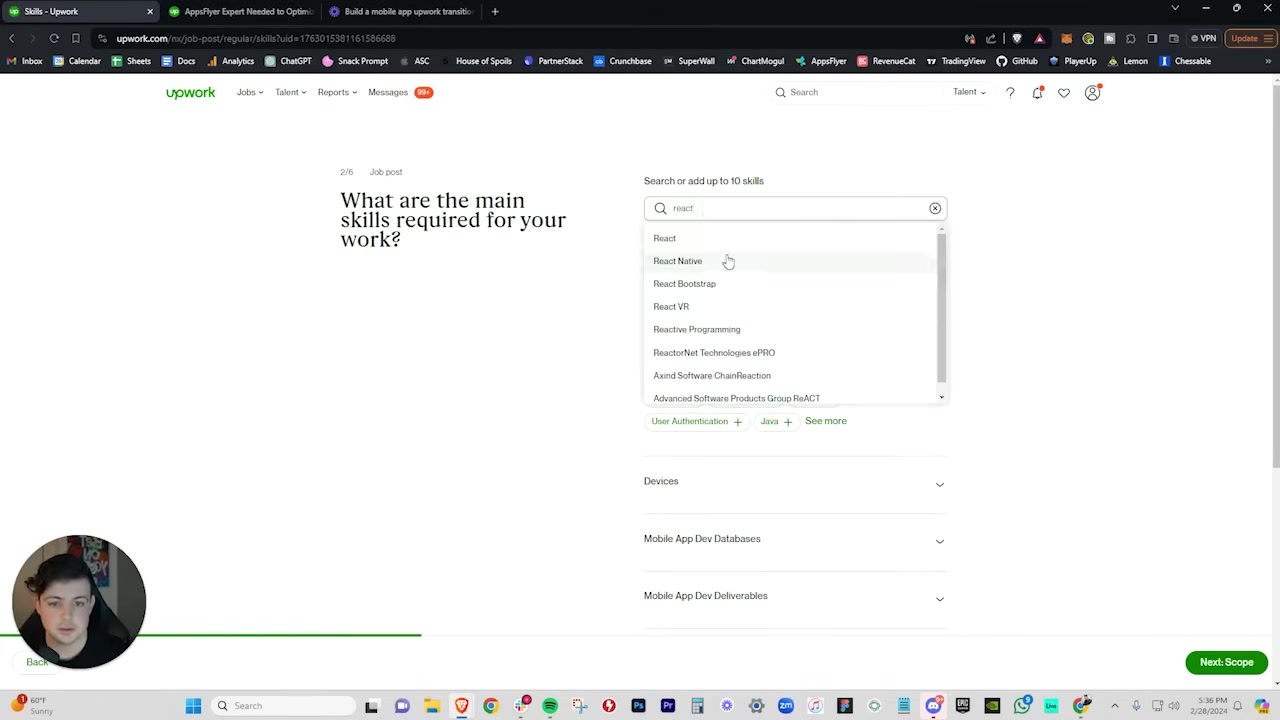Image resolution: width=1280 pixels, height=720 pixels.
Task: Expand the Mobile App Dev Deliverables section
Action: tap(794, 596)
